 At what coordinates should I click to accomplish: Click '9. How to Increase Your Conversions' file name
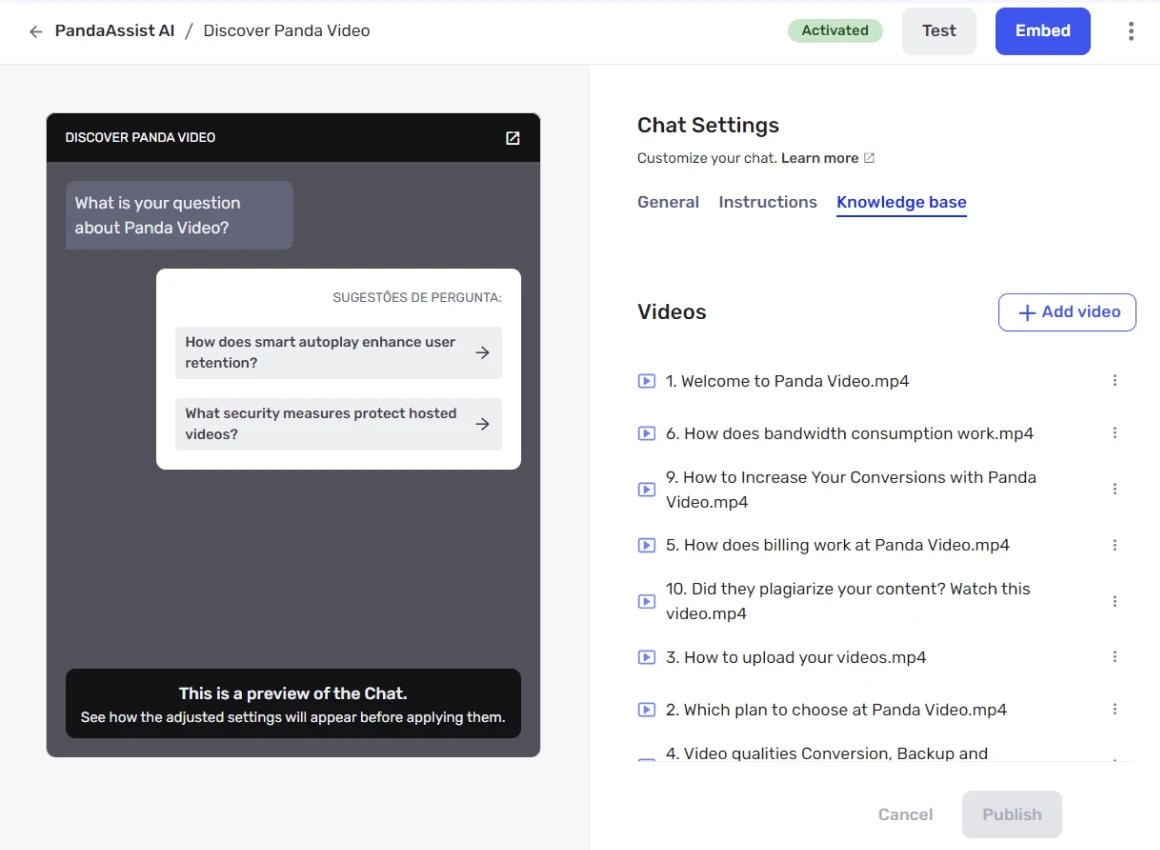click(851, 490)
